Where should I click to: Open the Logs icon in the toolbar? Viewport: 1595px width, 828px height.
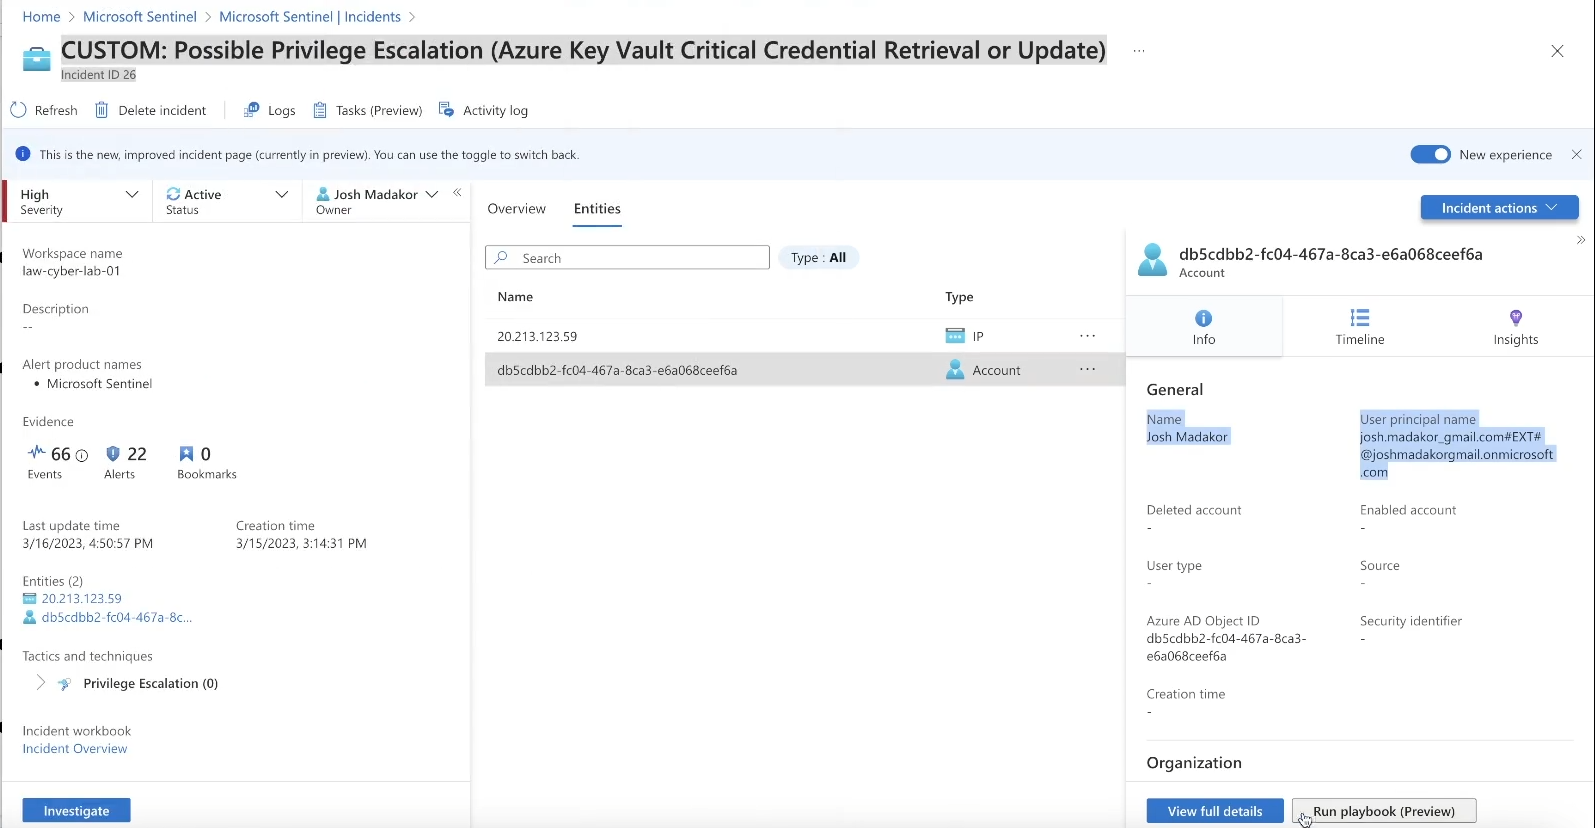(252, 110)
